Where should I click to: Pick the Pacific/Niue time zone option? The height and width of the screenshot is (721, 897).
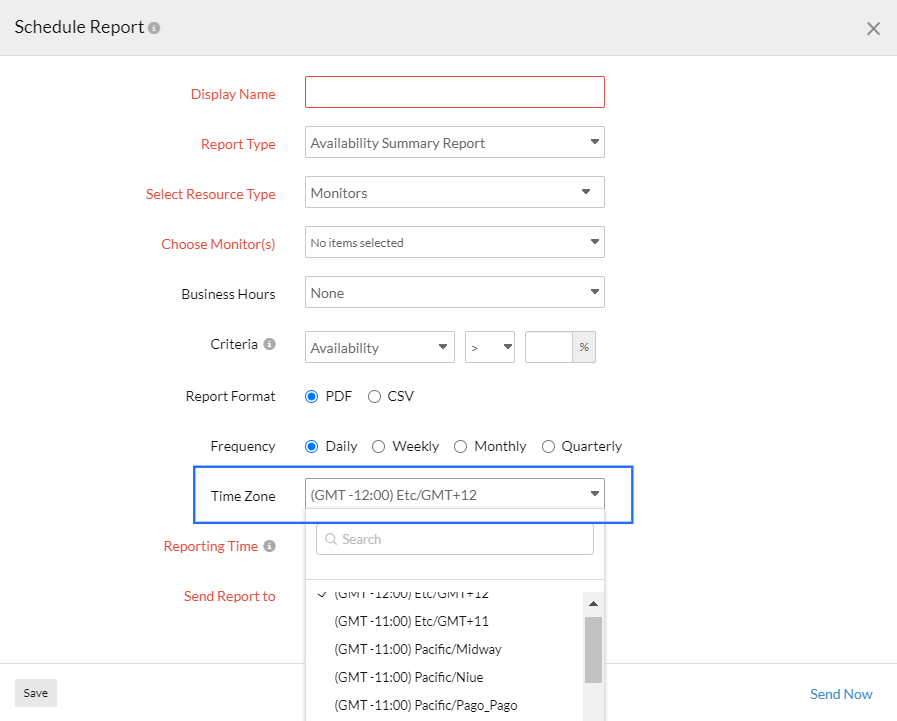pos(408,677)
